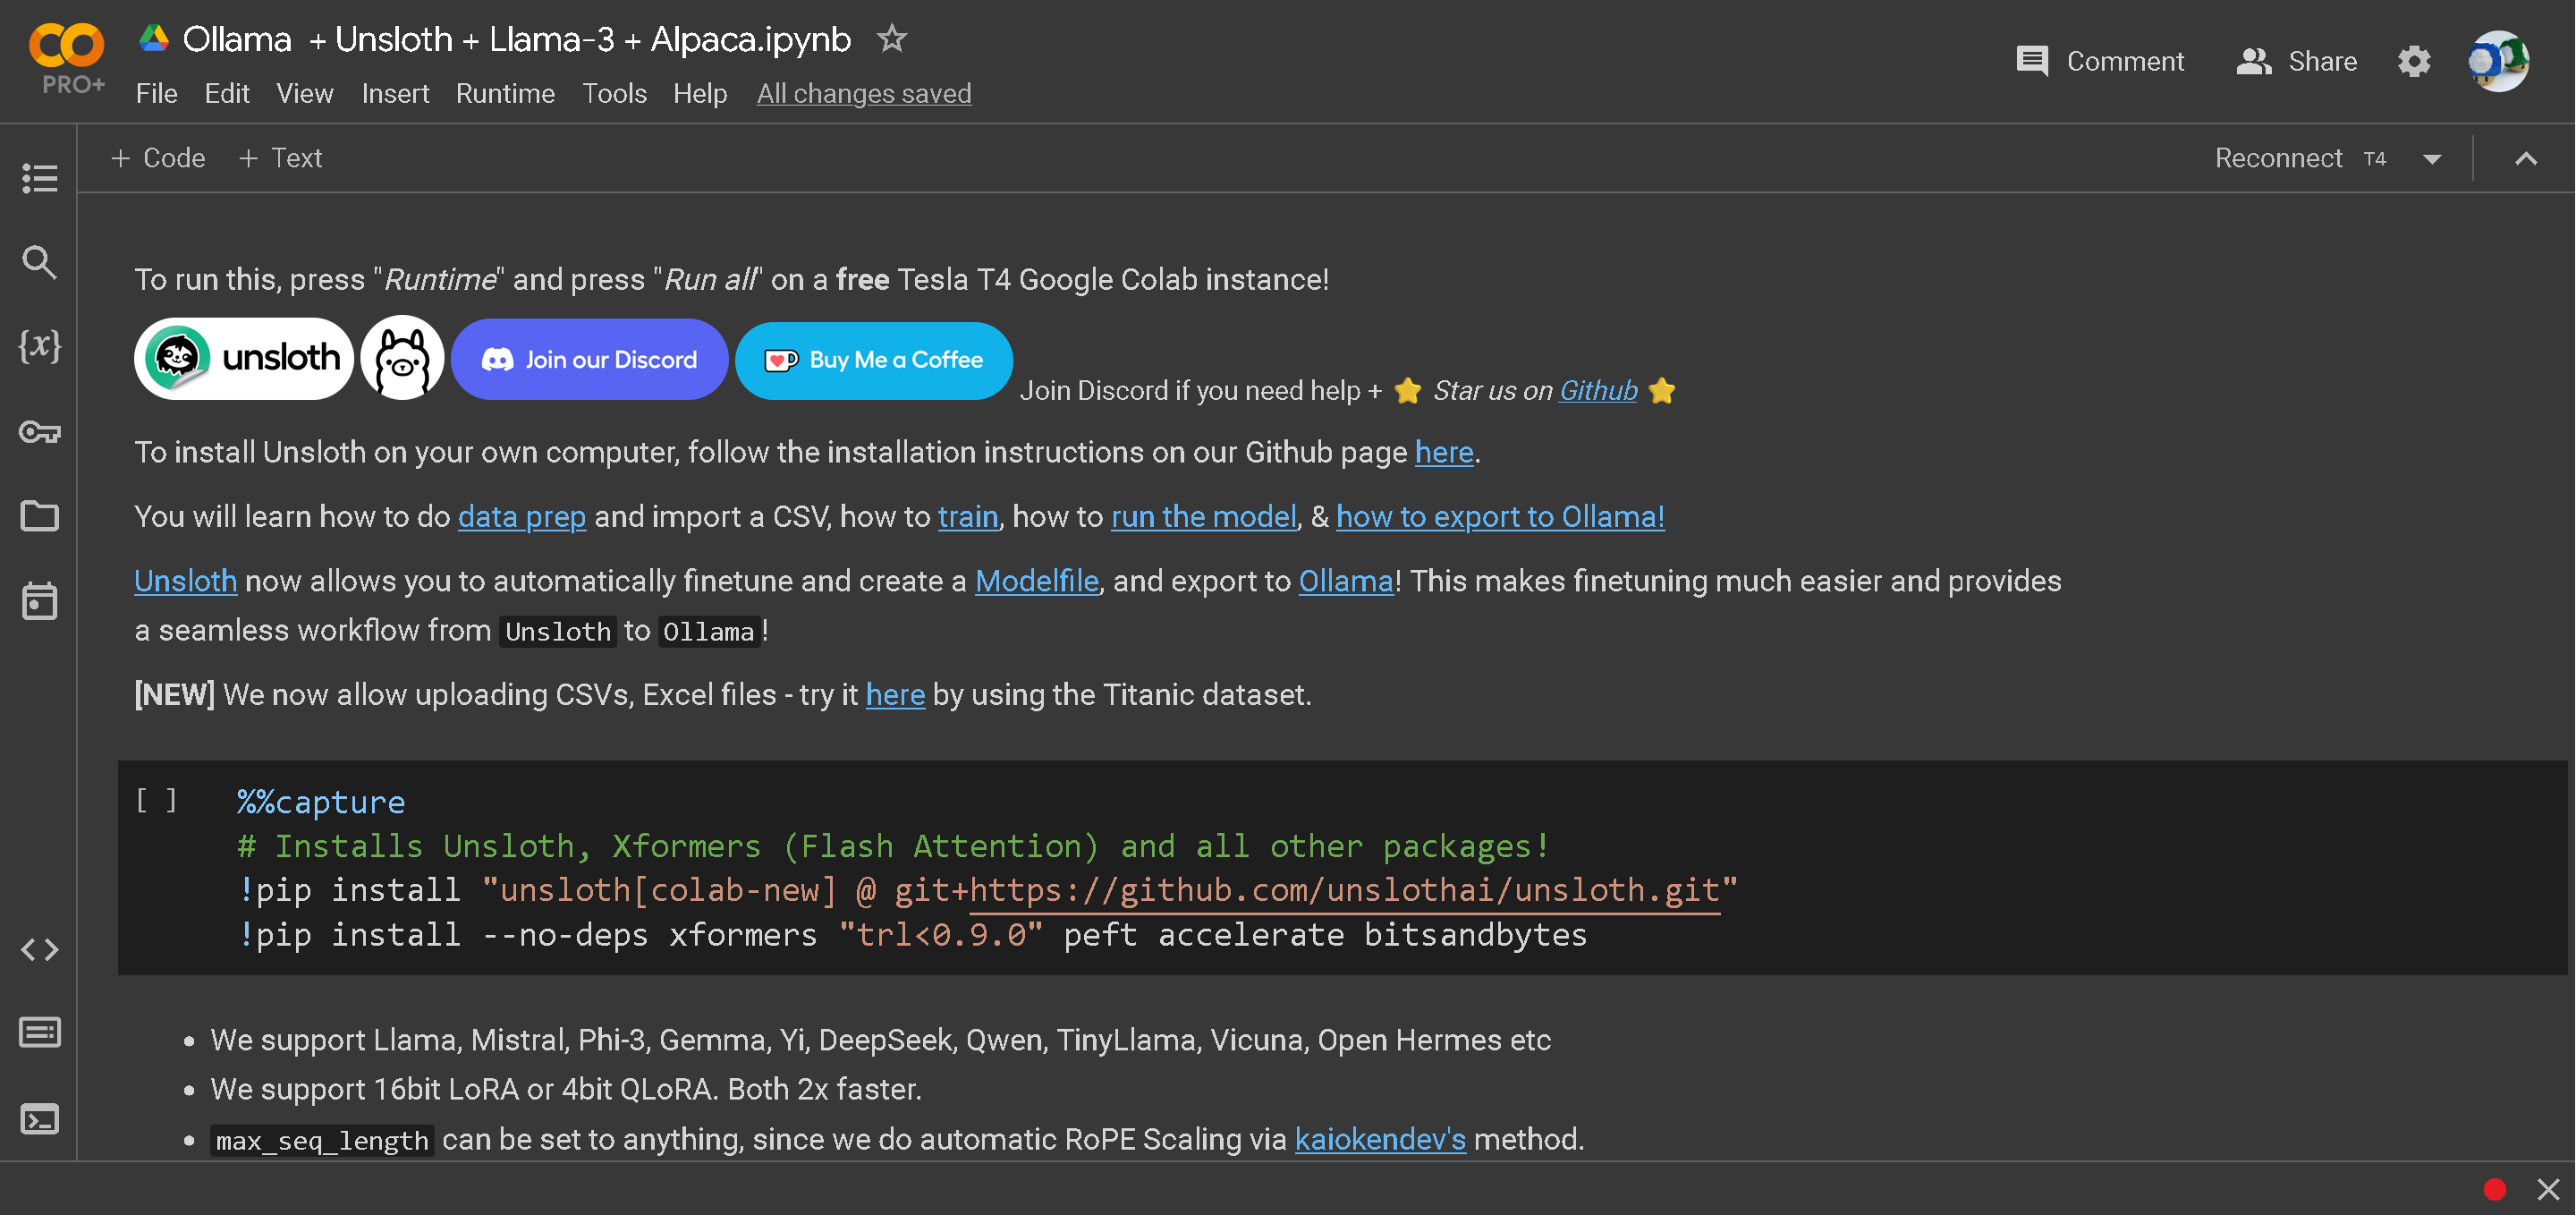Open the Tools menu
The image size is (2576, 1215).
(614, 94)
